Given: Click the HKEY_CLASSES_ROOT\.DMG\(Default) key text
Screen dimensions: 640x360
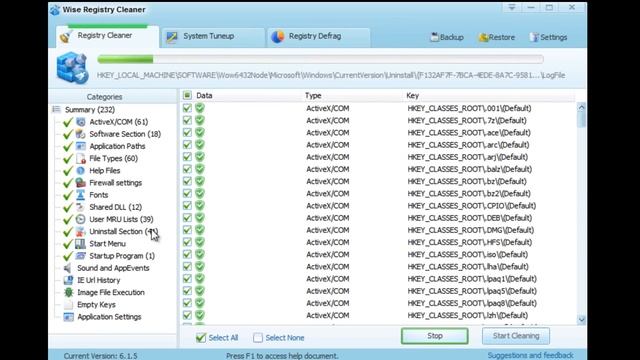Looking at the screenshot, I should click(471, 230).
